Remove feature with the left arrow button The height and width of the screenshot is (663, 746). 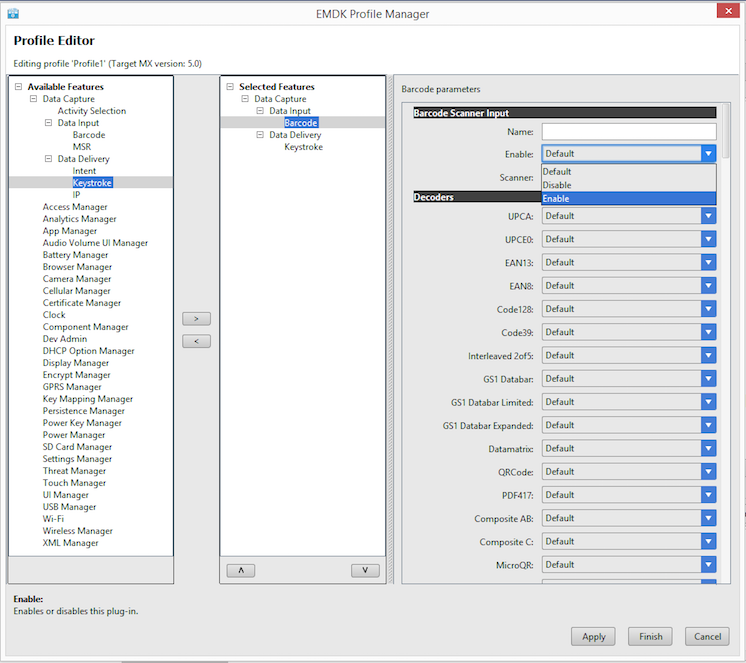196,341
